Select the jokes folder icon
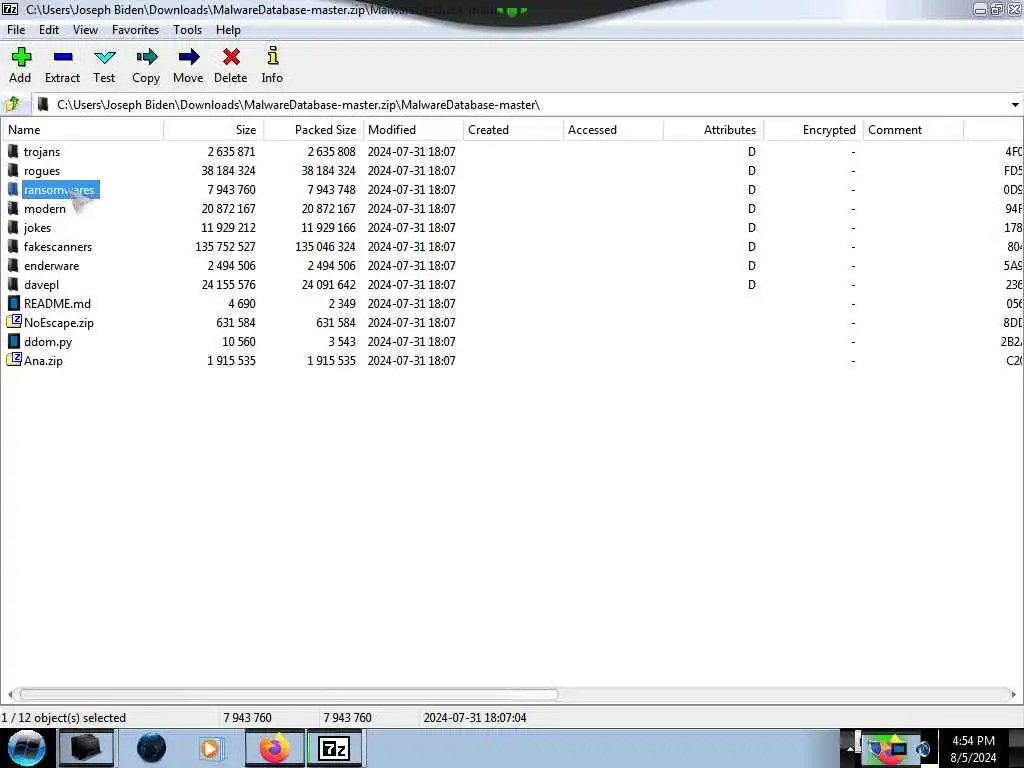Viewport: 1024px width, 768px height. coord(13,227)
